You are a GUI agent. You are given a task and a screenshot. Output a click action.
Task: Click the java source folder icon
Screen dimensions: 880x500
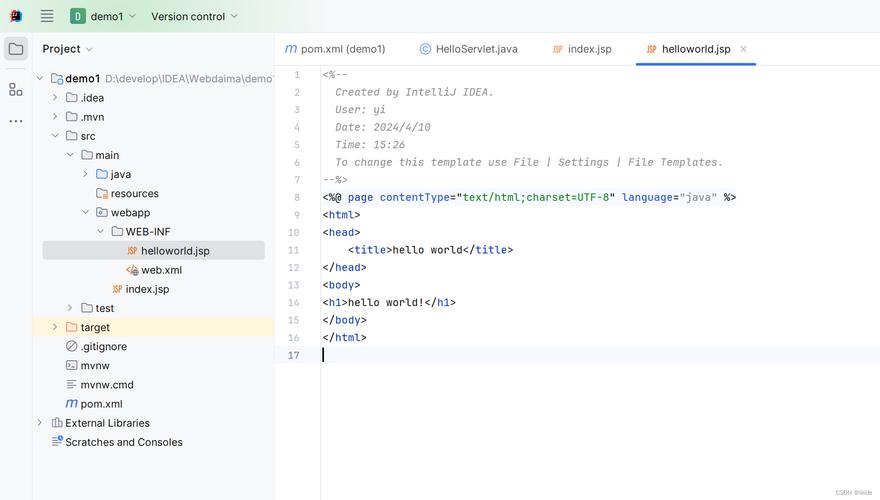click(102, 174)
